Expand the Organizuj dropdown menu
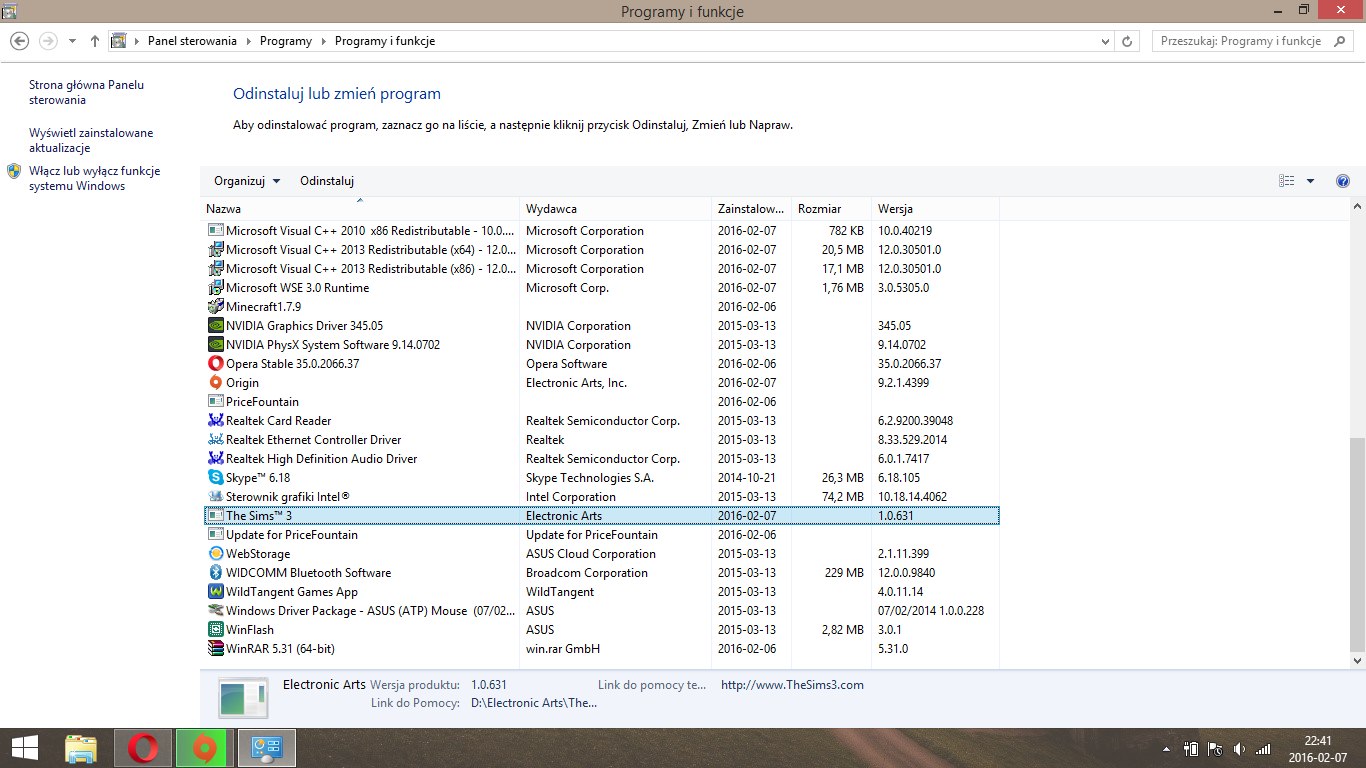This screenshot has height=768, width=1366. [x=247, y=181]
